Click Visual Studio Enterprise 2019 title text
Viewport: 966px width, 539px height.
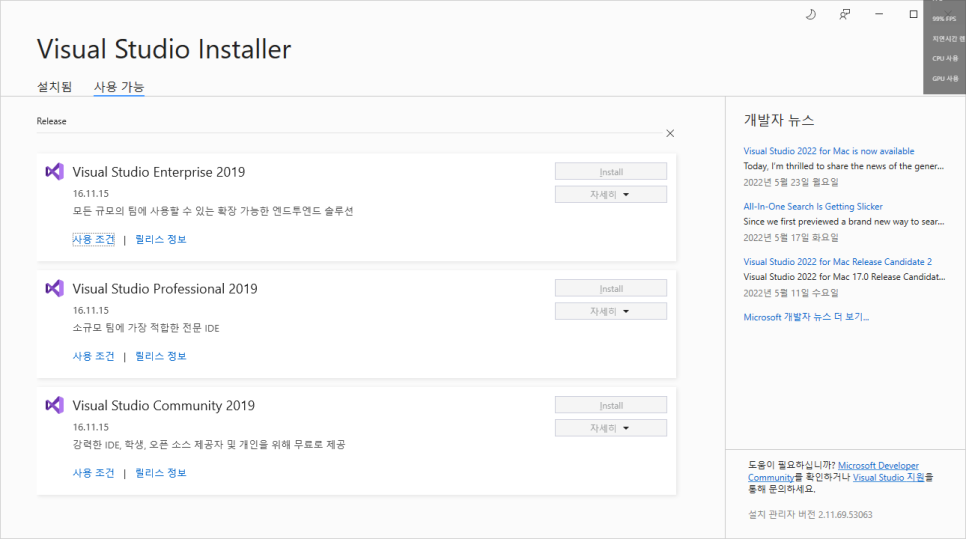(x=158, y=172)
